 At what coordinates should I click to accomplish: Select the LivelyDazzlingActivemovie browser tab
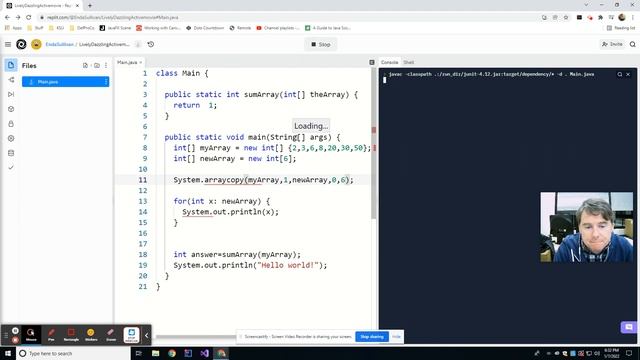click(42, 6)
